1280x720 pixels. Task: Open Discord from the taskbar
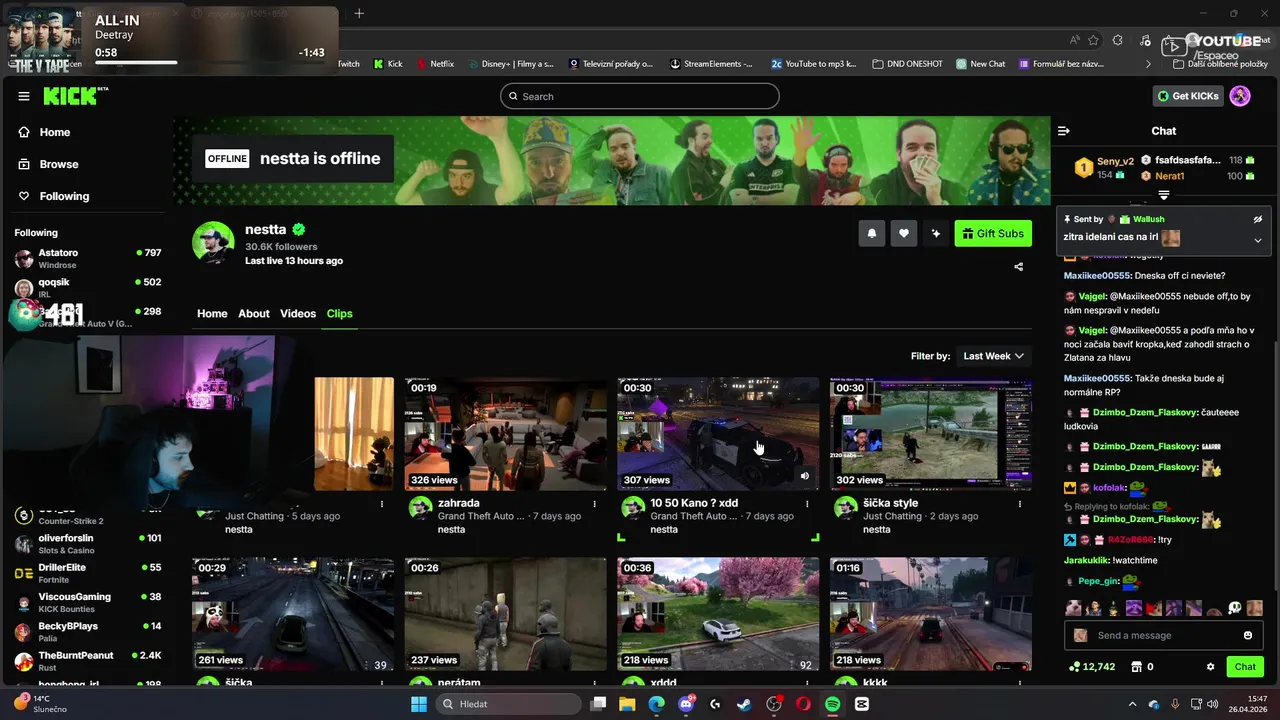pyautogui.click(x=686, y=704)
